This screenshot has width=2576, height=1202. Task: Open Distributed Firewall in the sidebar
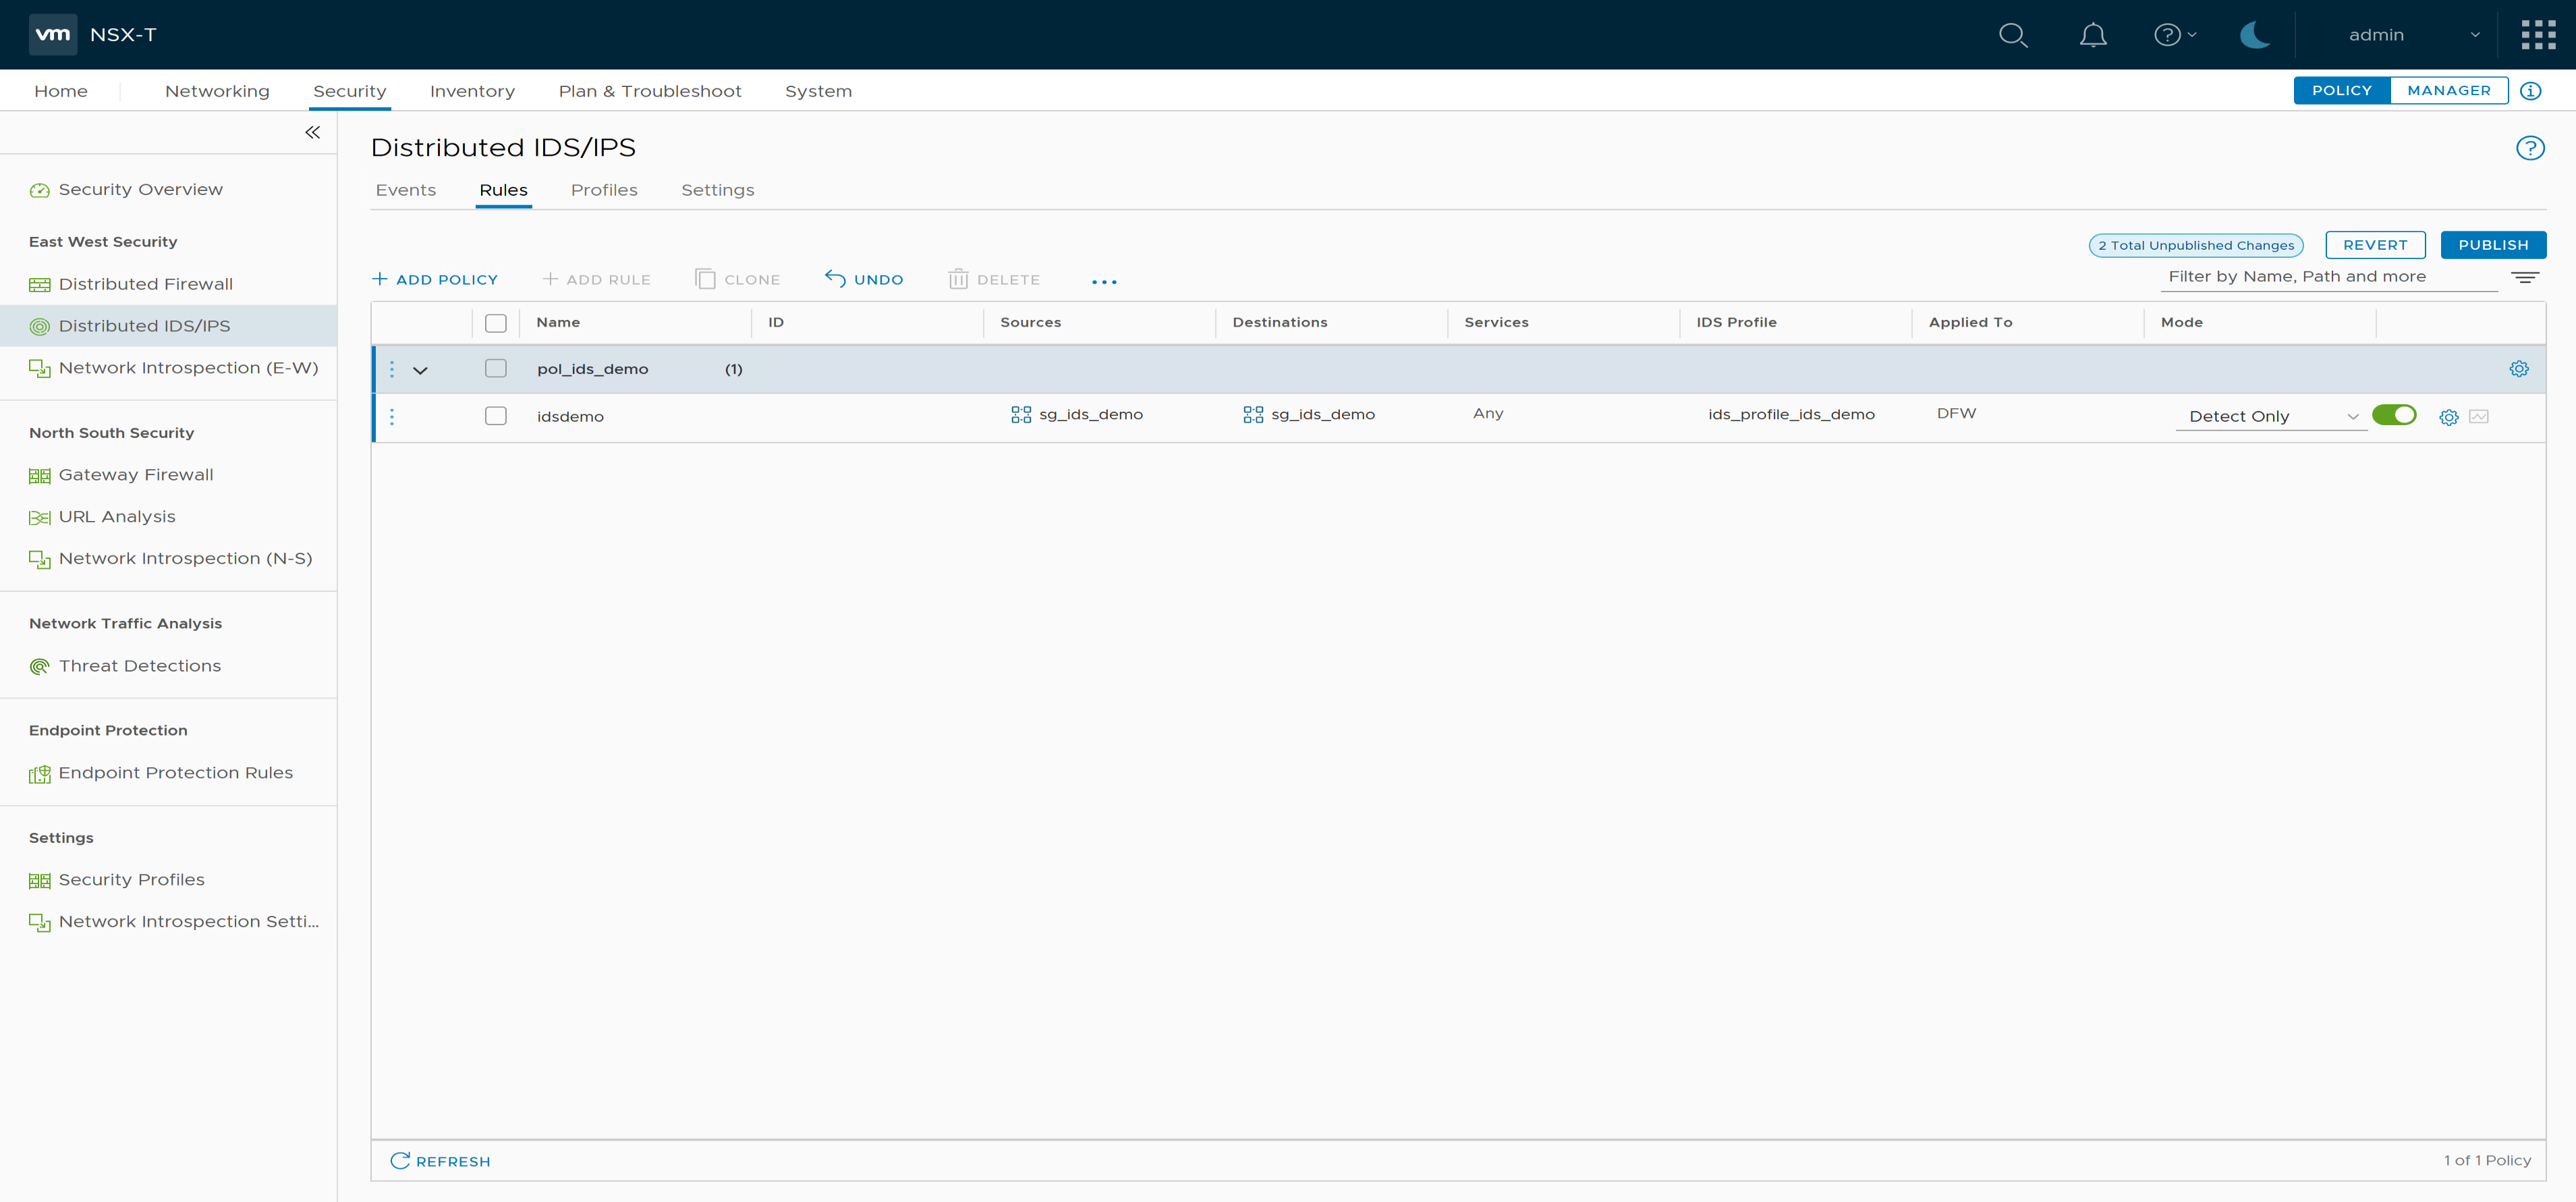click(145, 284)
